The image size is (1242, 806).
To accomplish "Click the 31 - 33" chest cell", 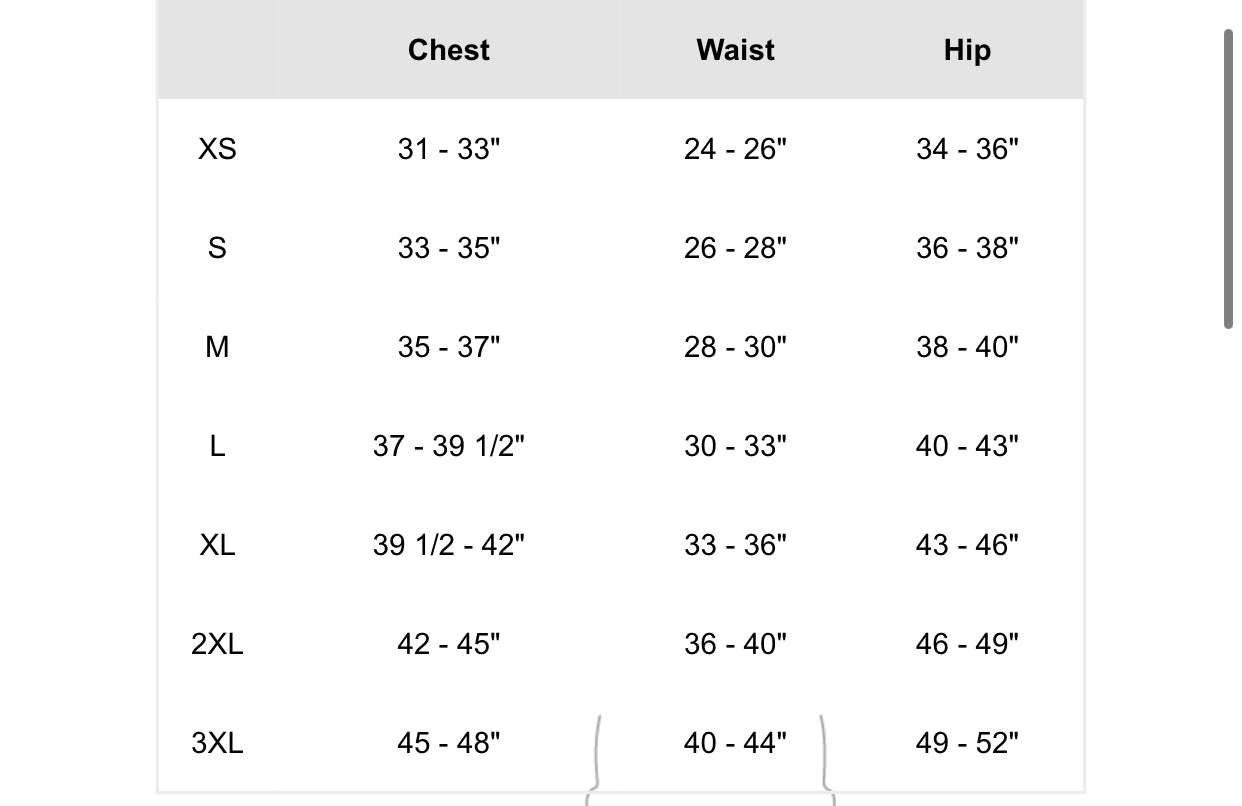I will click(x=449, y=149).
